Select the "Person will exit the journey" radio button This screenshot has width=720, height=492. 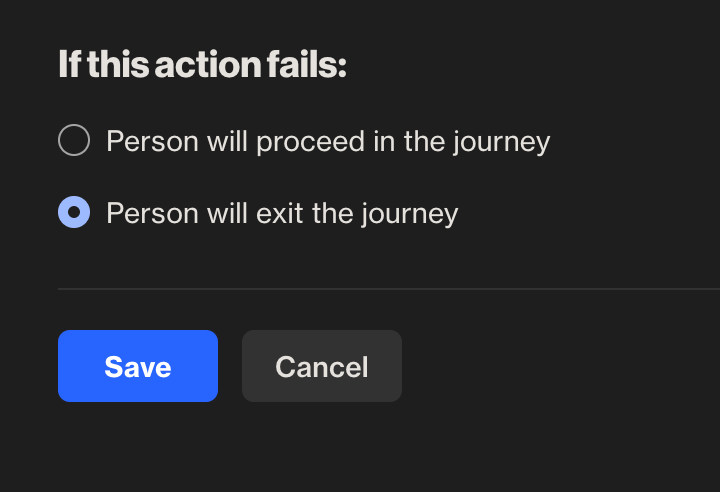(x=74, y=213)
